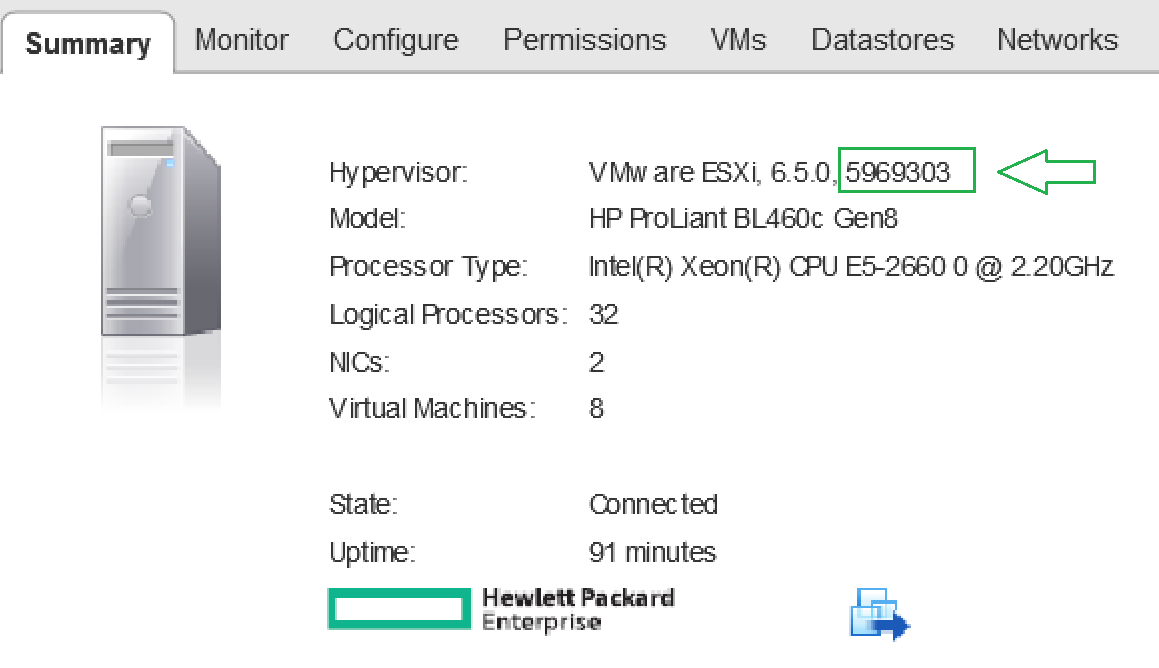
Task: Open the Monitor tab
Action: click(x=242, y=40)
